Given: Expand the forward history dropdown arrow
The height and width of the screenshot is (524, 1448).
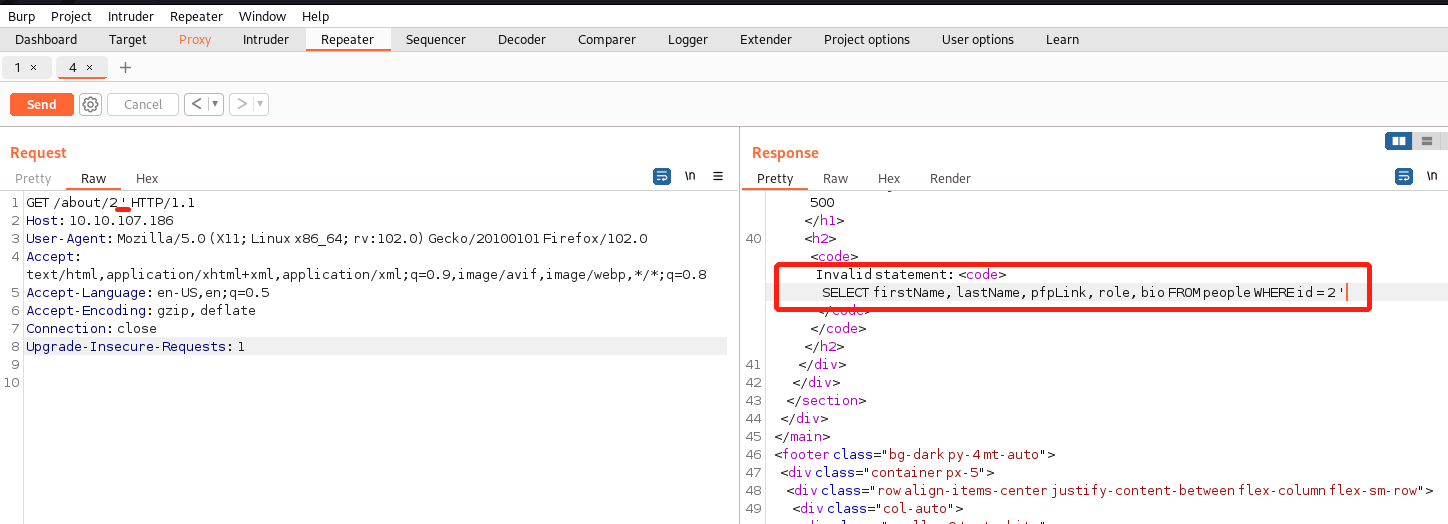Looking at the screenshot, I should [260, 104].
